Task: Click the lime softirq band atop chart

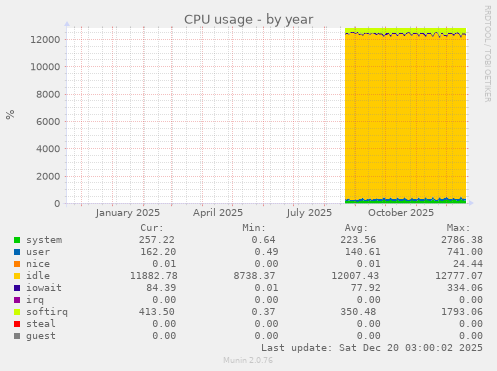Action: point(405,30)
